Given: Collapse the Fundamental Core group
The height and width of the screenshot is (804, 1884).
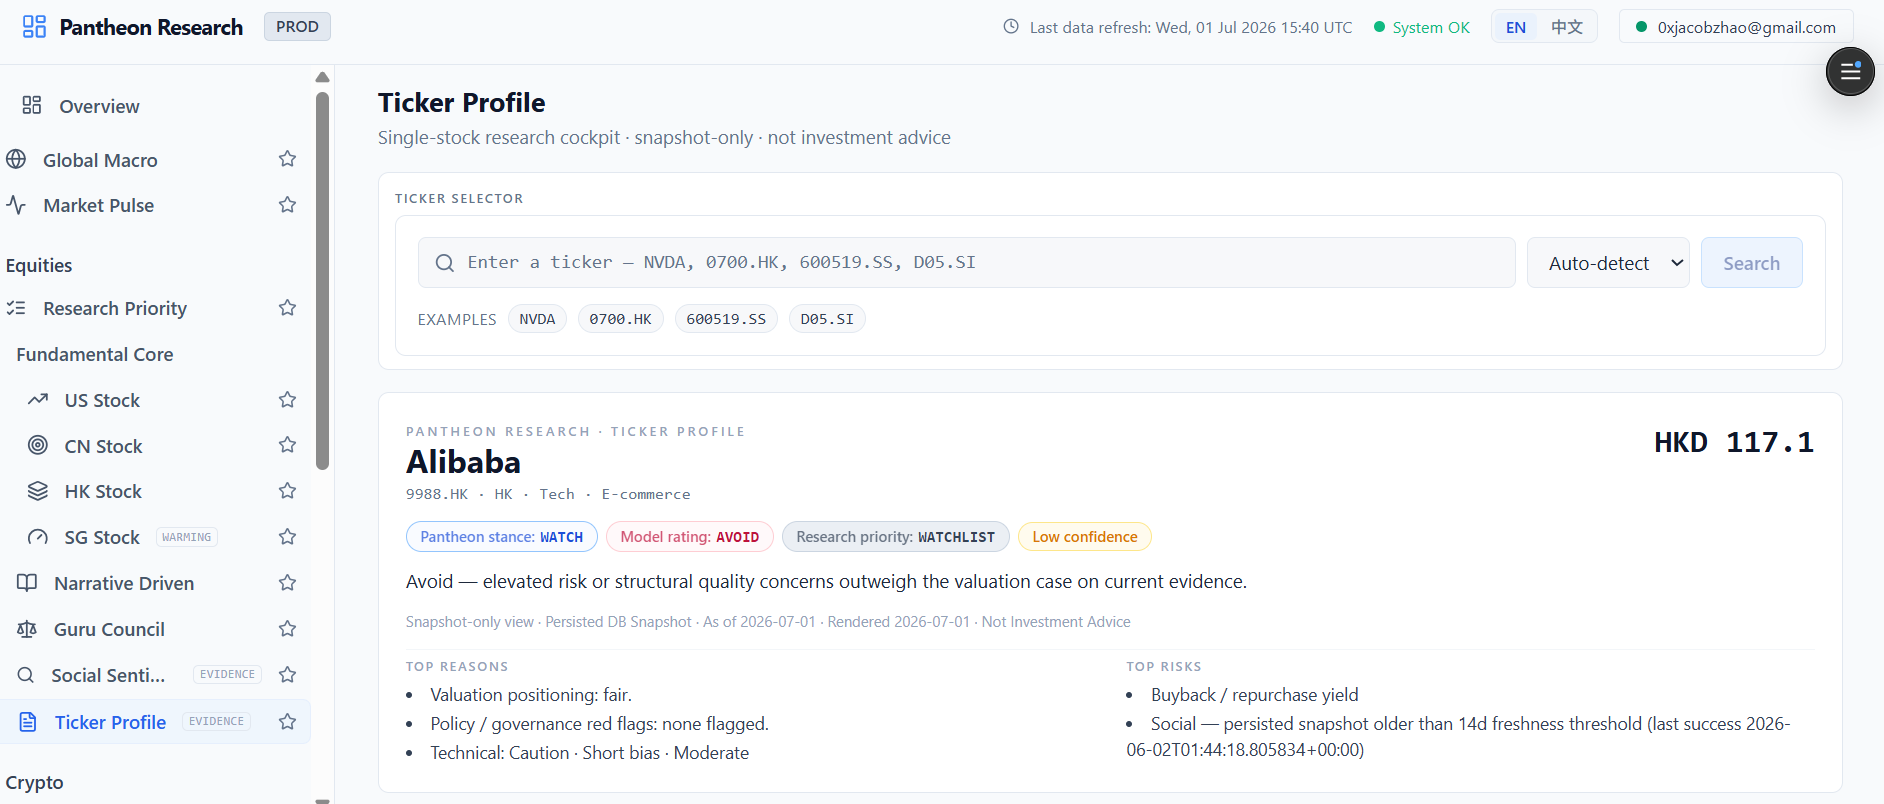Looking at the screenshot, I should [x=95, y=354].
